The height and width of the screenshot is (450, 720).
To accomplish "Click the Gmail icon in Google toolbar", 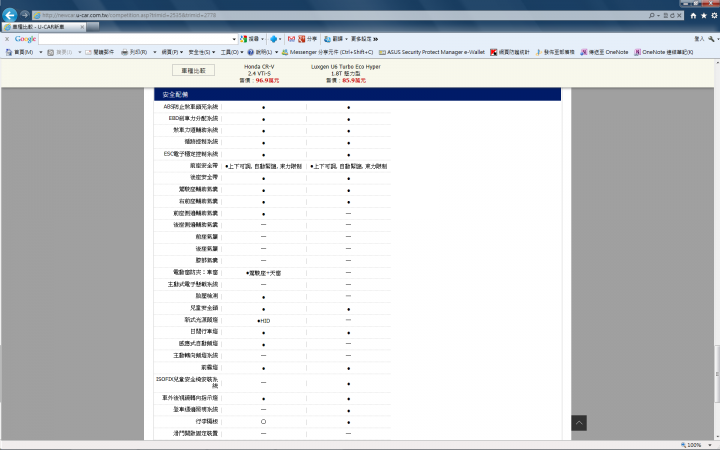I will pyautogui.click(x=291, y=39).
